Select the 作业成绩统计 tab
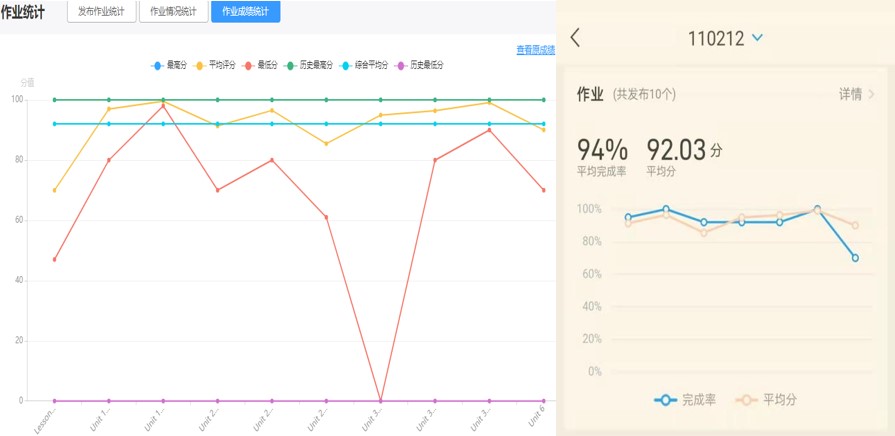 (x=245, y=11)
